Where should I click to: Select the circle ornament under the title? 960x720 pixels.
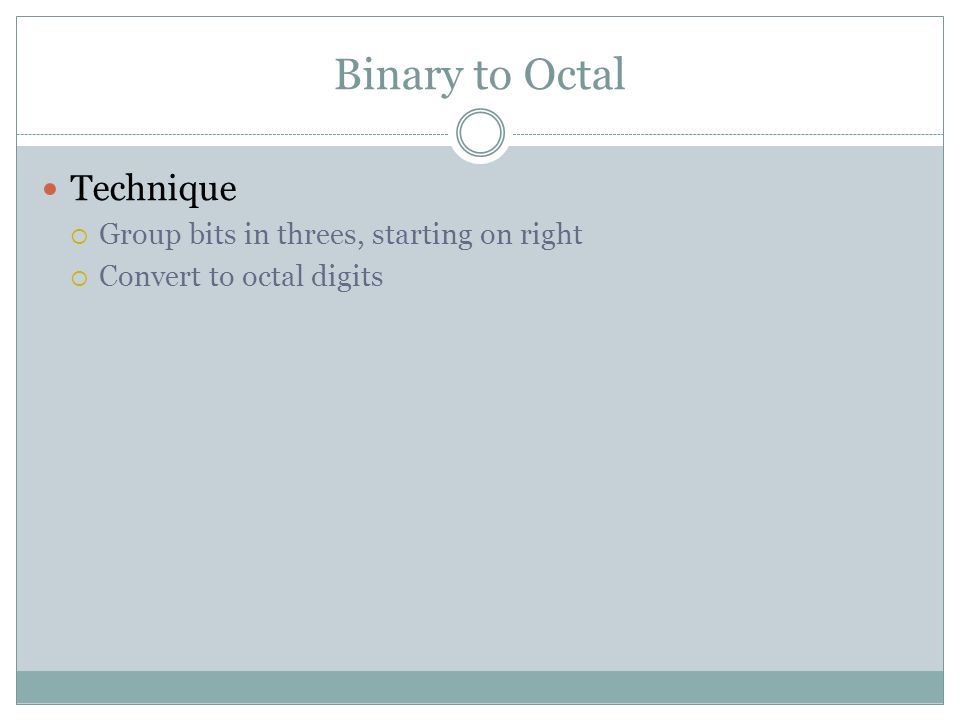[x=481, y=133]
